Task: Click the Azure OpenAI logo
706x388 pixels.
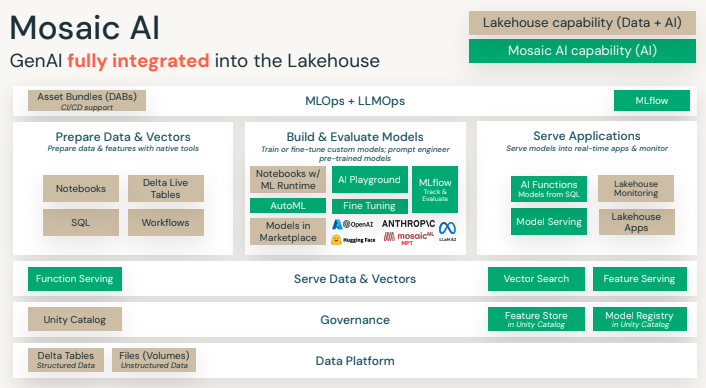Action: [x=337, y=224]
